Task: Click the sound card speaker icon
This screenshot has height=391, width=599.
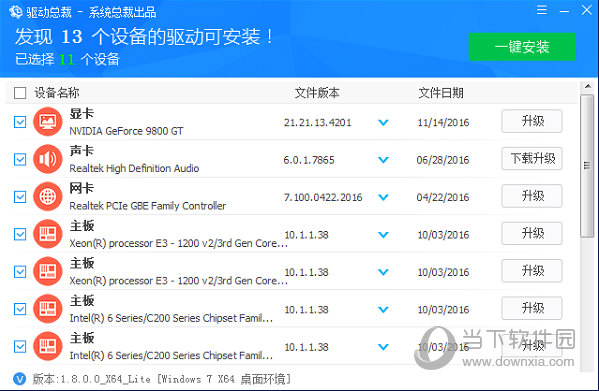Action: (x=48, y=159)
